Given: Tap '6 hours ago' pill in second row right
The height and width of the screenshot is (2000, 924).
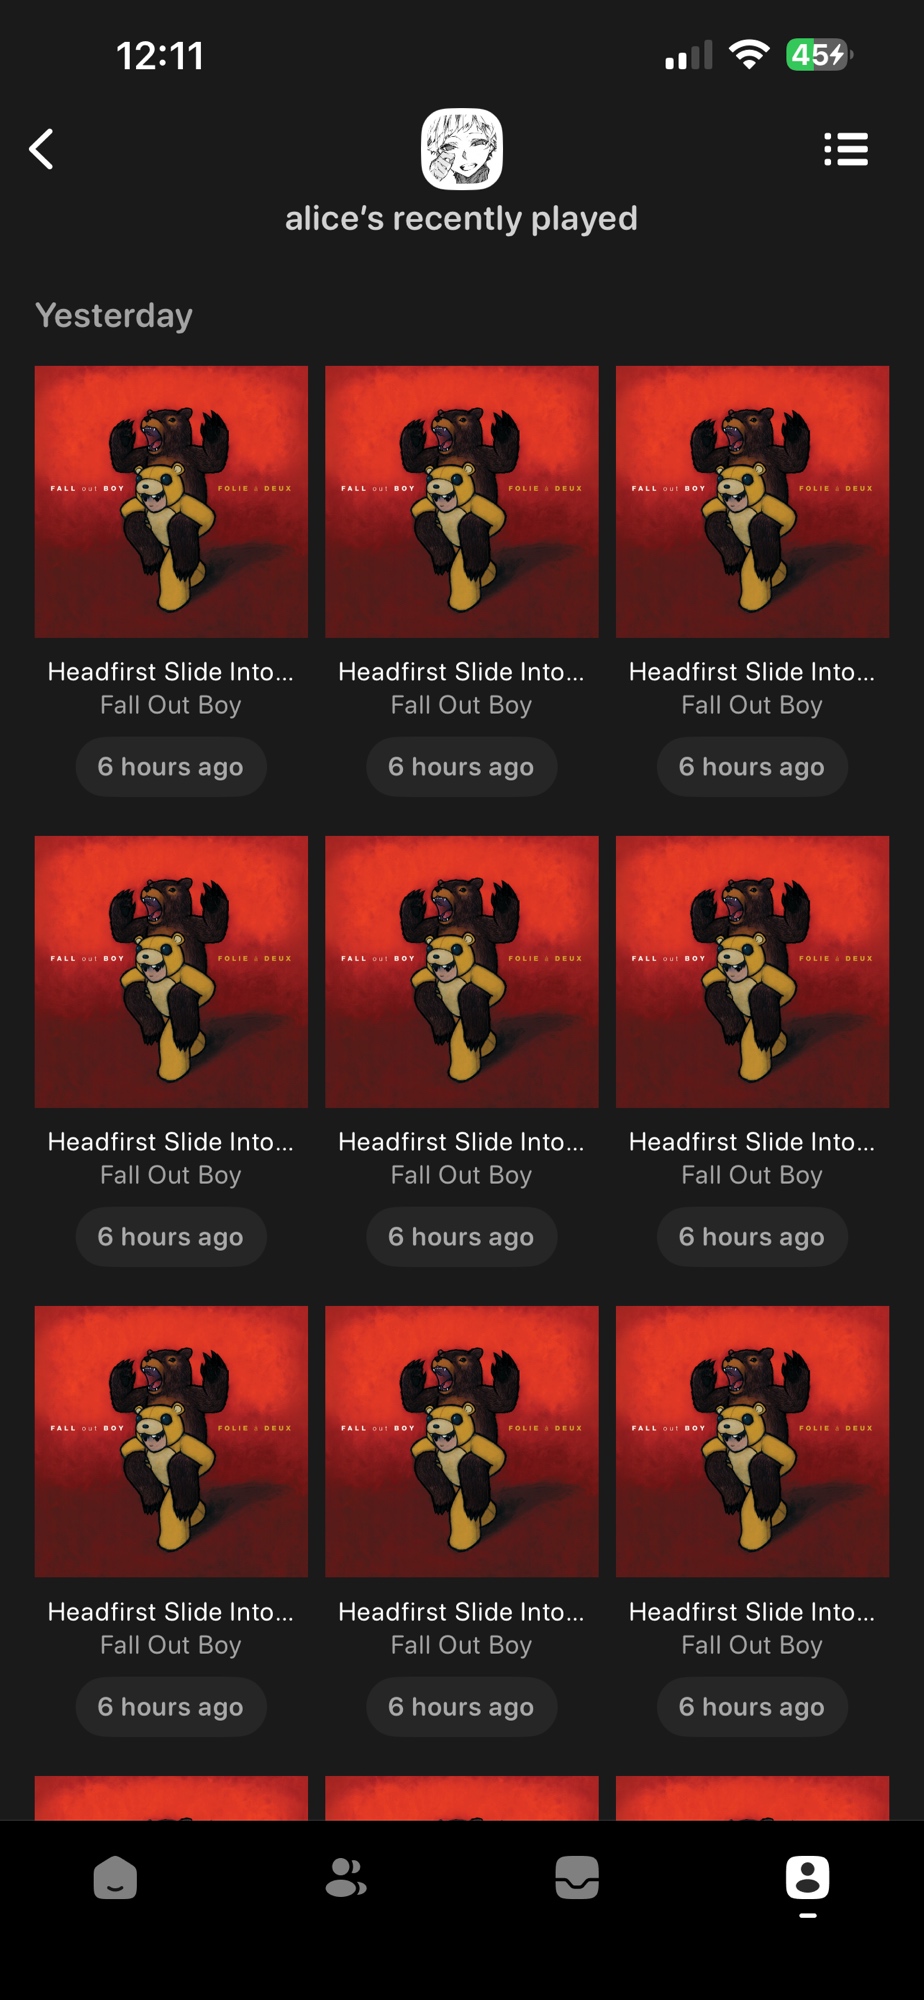Looking at the screenshot, I should pos(752,1237).
